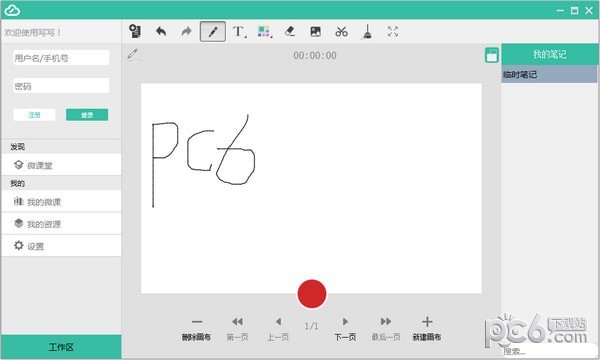Select the pen drawing tool

[x=213, y=31]
